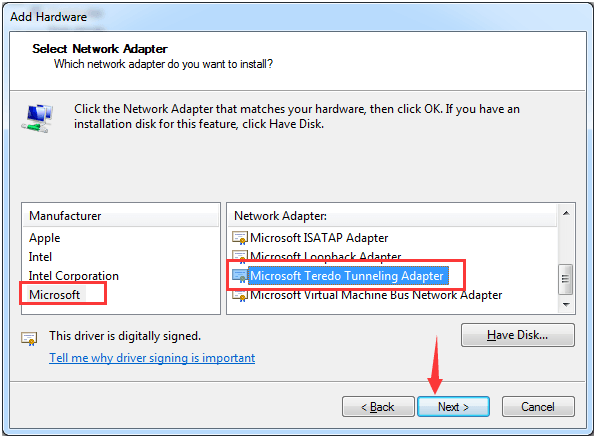596x438 pixels.
Task: Go to the Next wizard page
Action: [453, 407]
